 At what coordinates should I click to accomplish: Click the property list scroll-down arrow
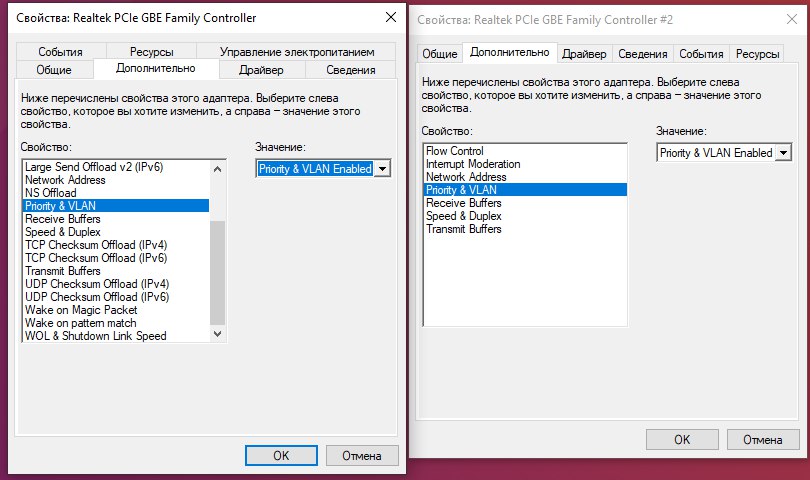(x=217, y=334)
